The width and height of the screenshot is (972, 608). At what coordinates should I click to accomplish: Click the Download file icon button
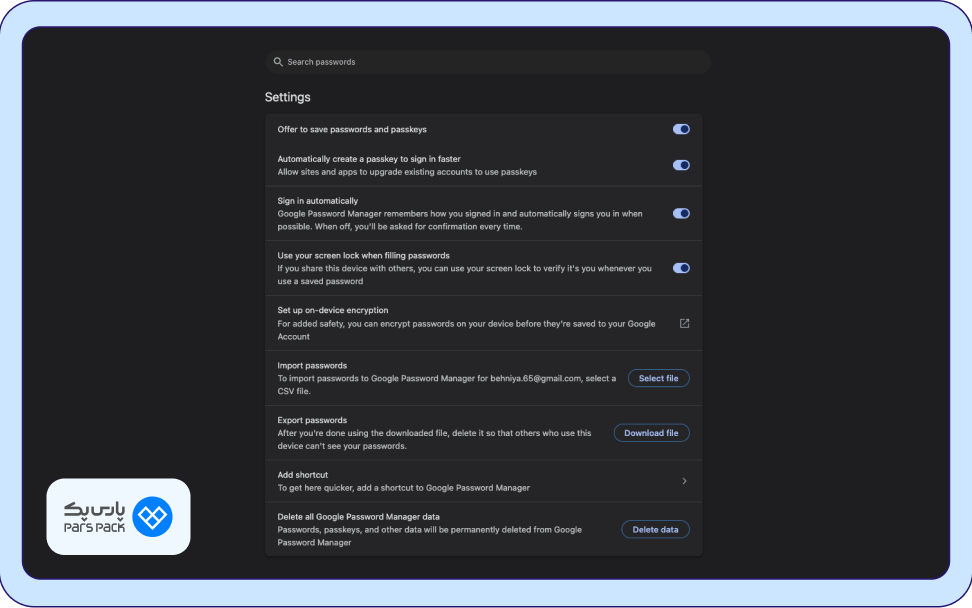click(x=651, y=432)
